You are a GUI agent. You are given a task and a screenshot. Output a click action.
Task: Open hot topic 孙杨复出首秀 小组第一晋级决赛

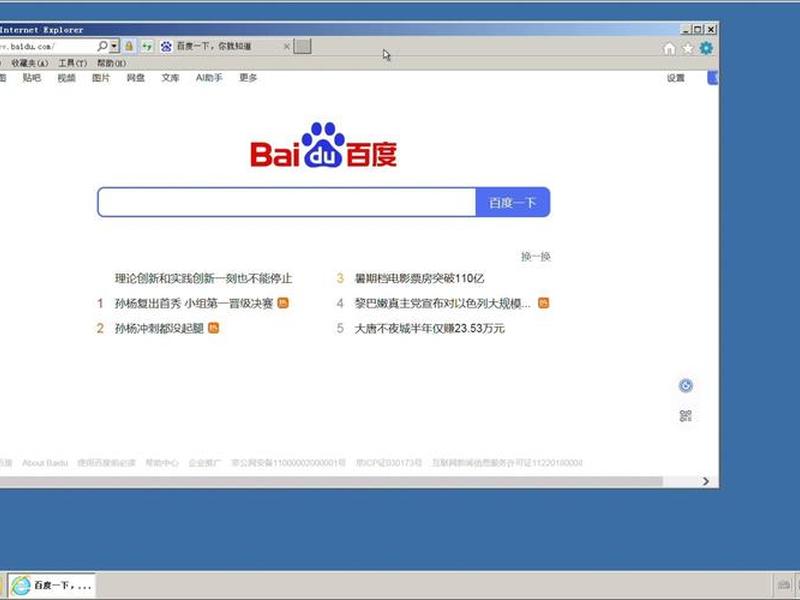point(194,304)
